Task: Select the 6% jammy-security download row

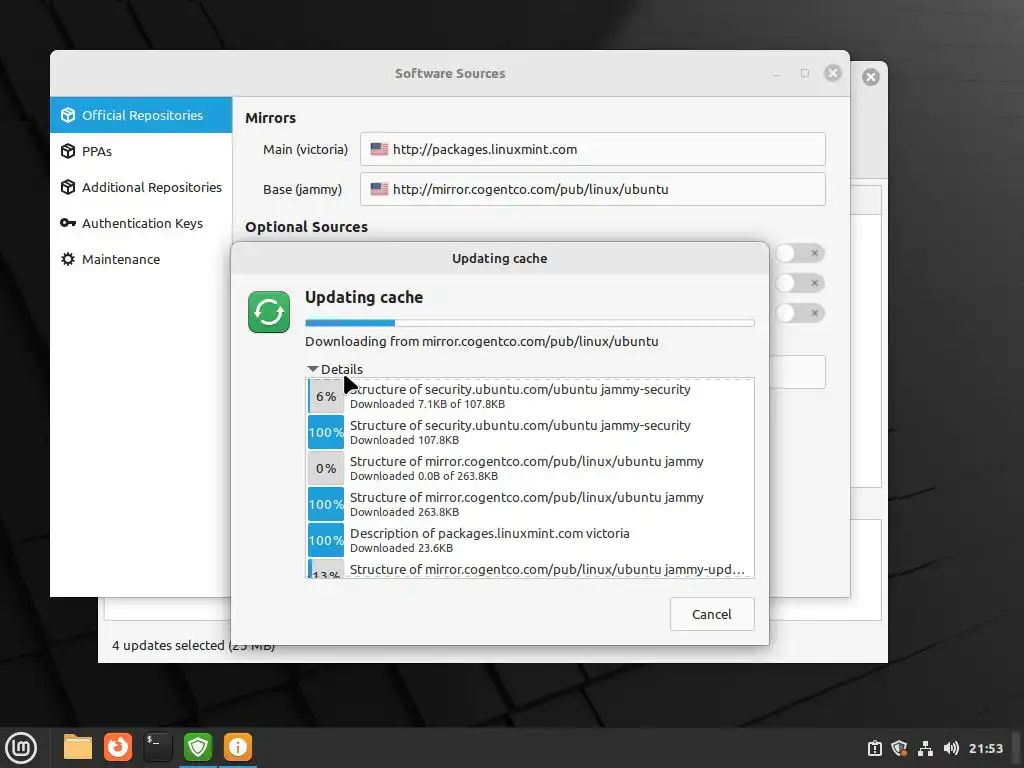Action: click(x=530, y=396)
